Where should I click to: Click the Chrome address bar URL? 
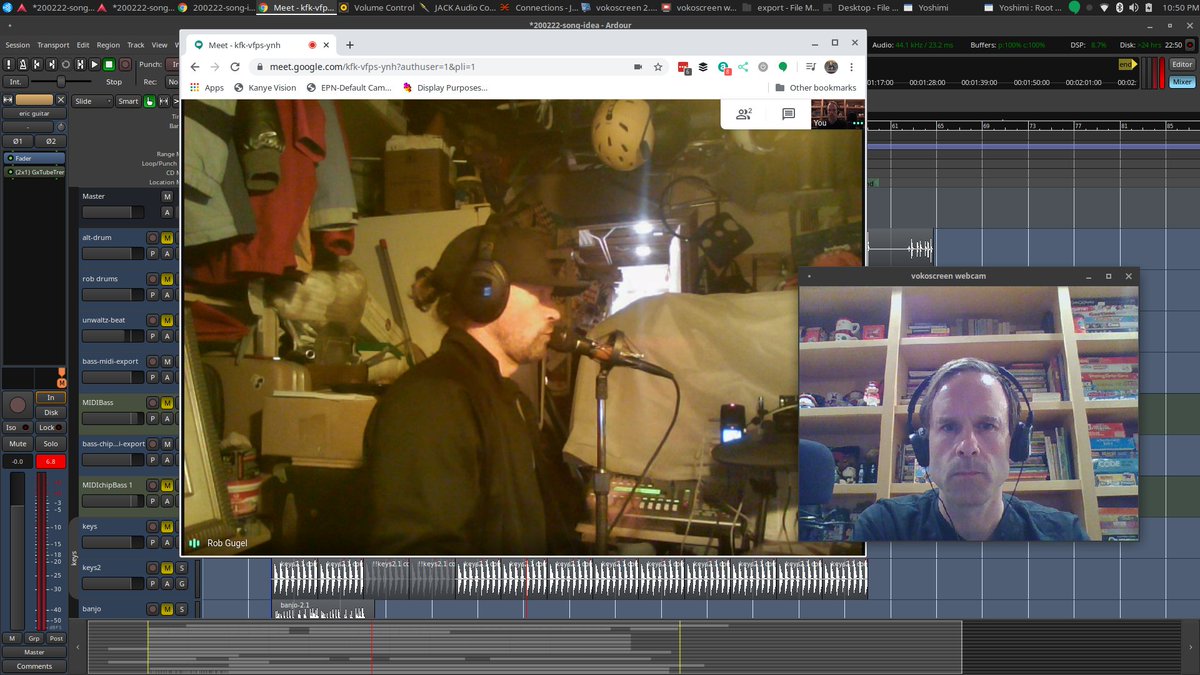coord(372,67)
